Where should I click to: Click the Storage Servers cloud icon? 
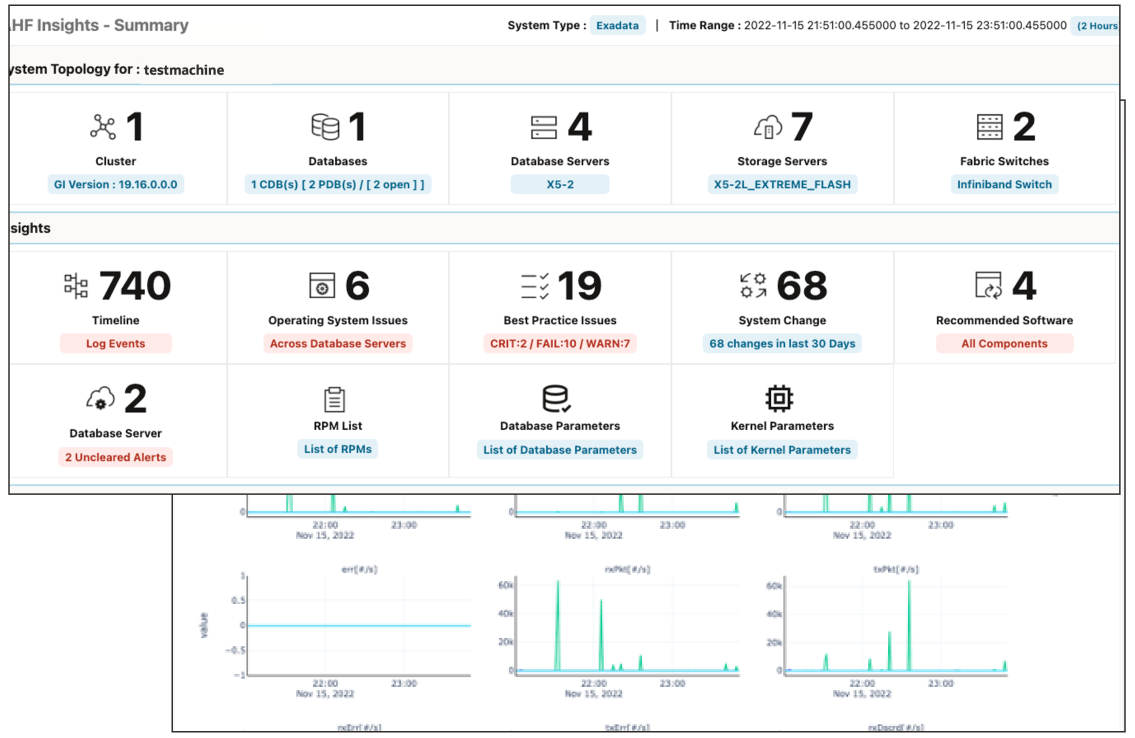(x=768, y=127)
